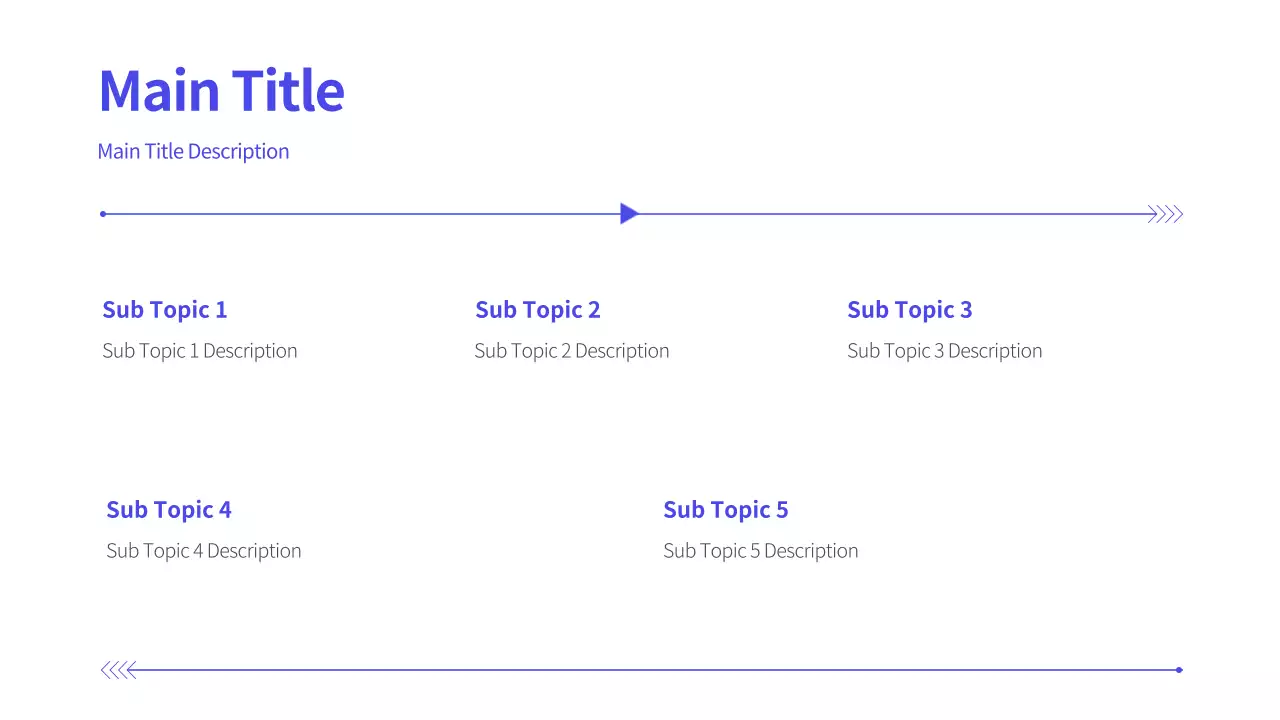This screenshot has height=720, width=1280.
Task: Select the Sub Topic 4 heading
Action: click(x=168, y=510)
